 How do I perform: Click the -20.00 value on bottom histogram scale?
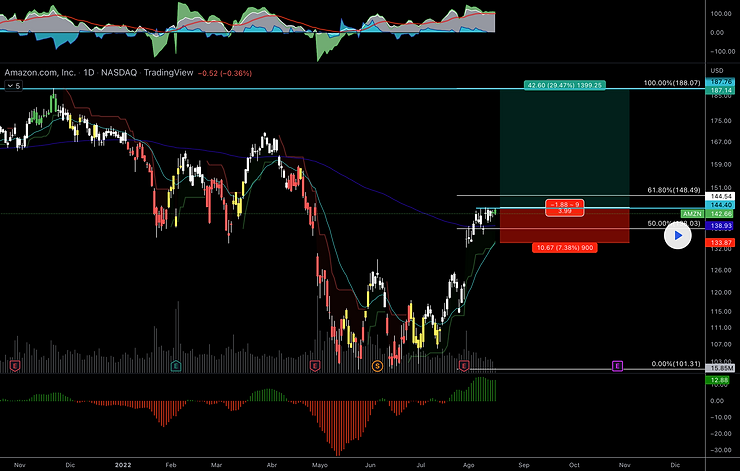[720, 434]
